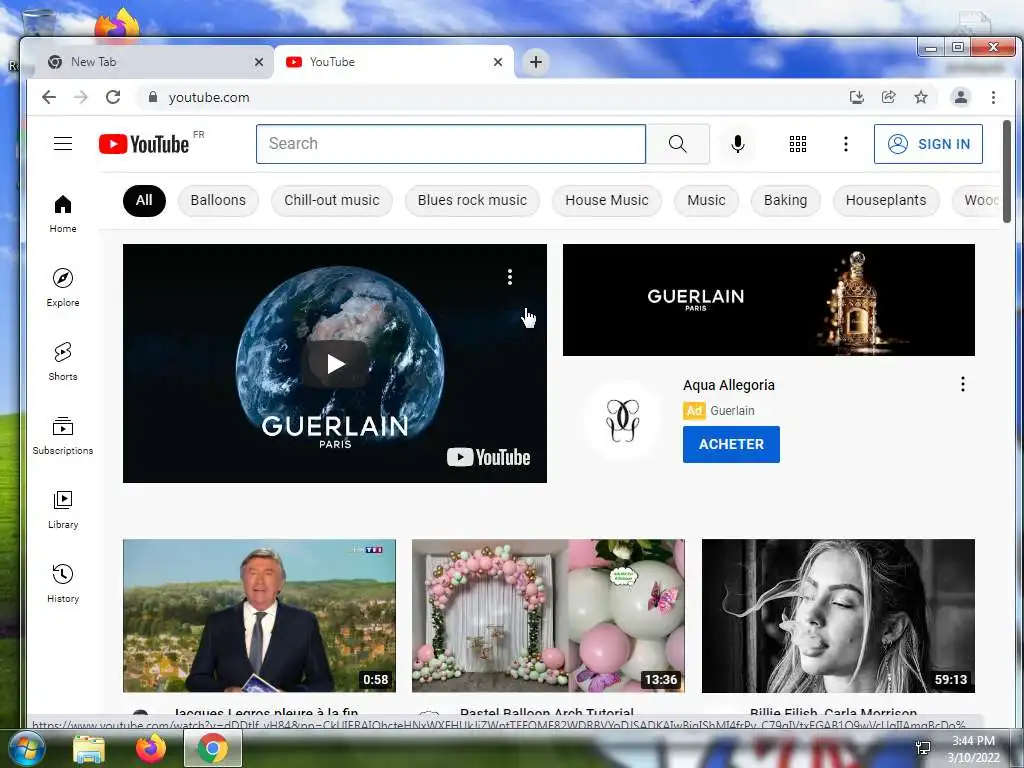Click the Chrome taskbar button
1024x768 pixels.
pos(212,749)
